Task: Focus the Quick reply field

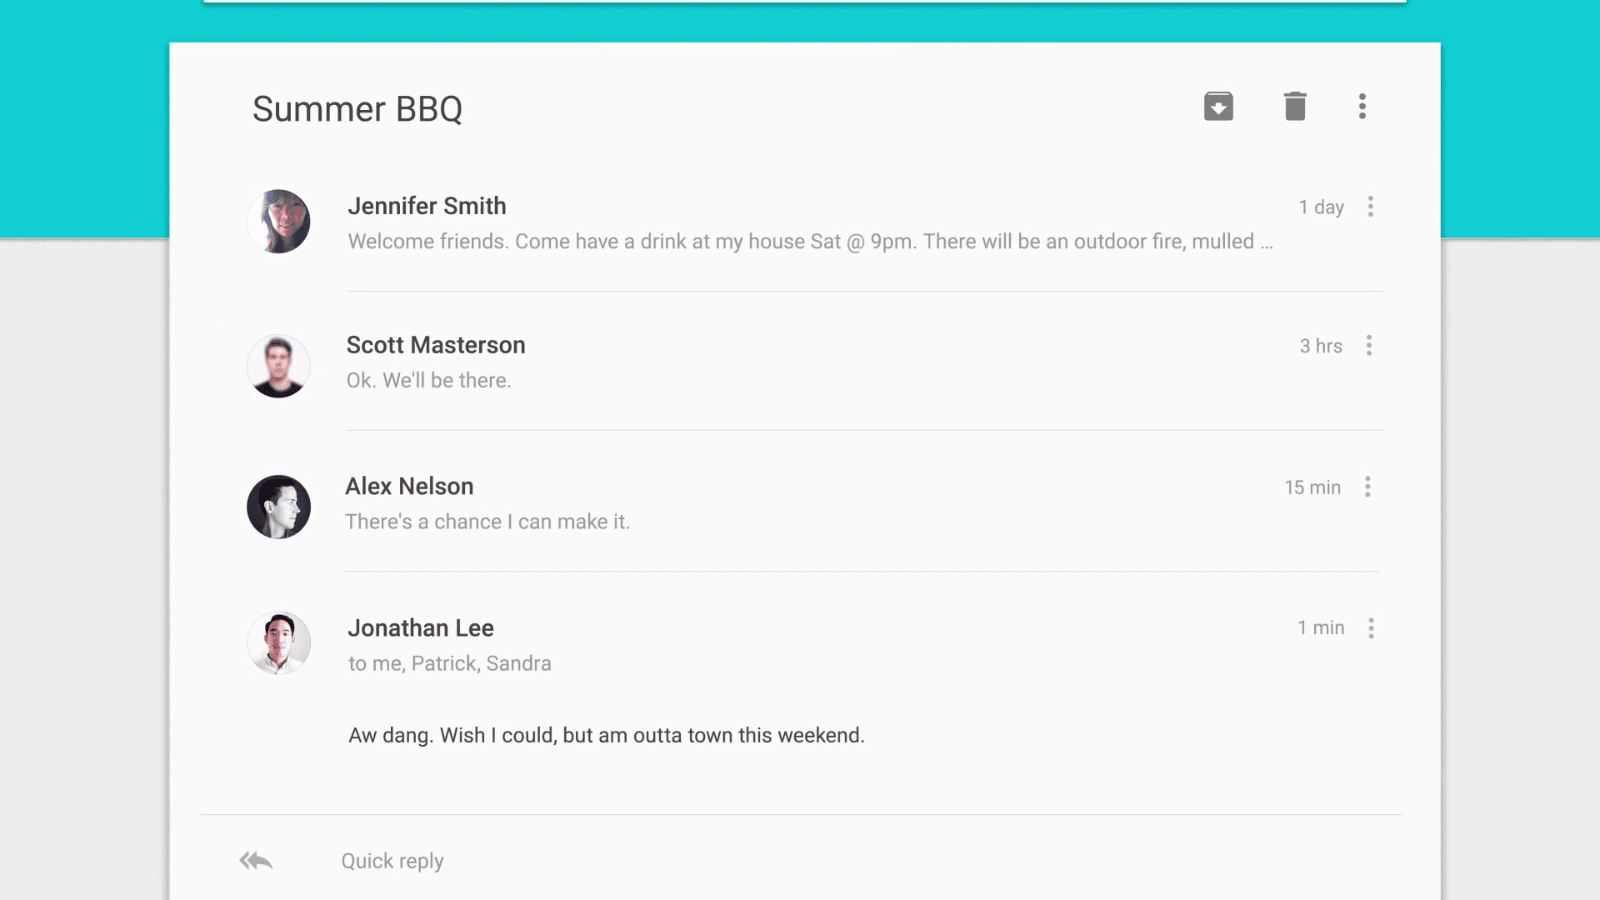Action: [392, 861]
